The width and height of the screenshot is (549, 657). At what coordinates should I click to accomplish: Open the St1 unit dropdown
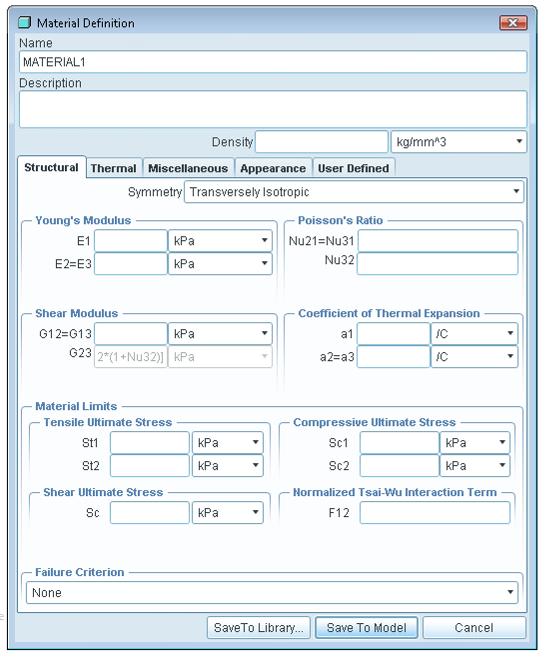click(x=228, y=443)
